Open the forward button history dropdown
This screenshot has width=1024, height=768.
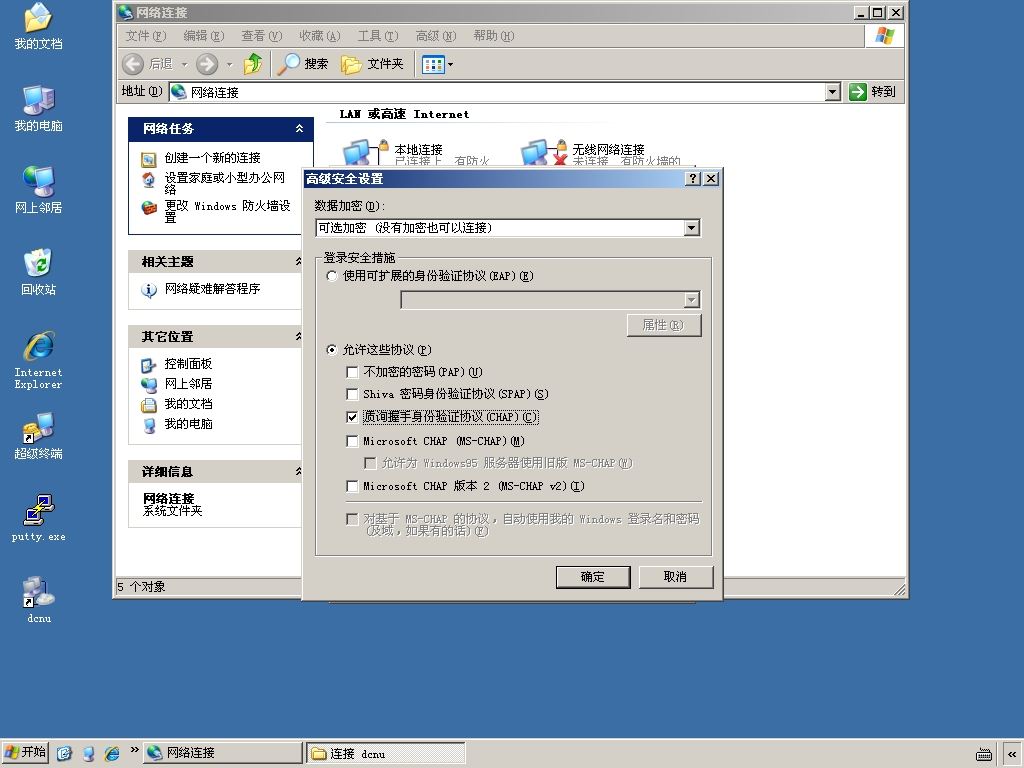tap(229, 64)
